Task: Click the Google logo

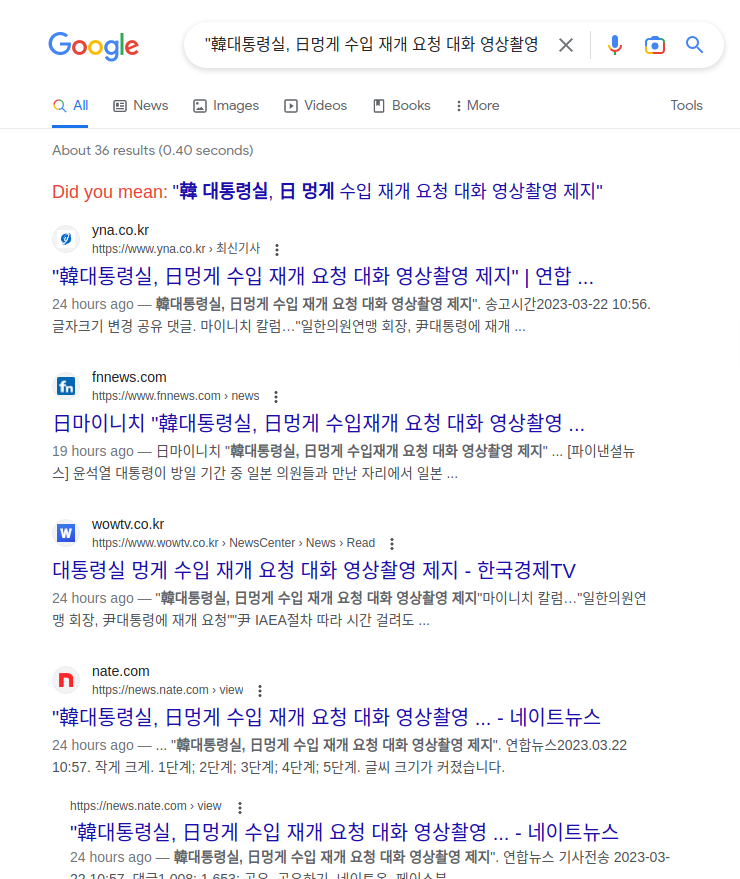Action: (93, 46)
